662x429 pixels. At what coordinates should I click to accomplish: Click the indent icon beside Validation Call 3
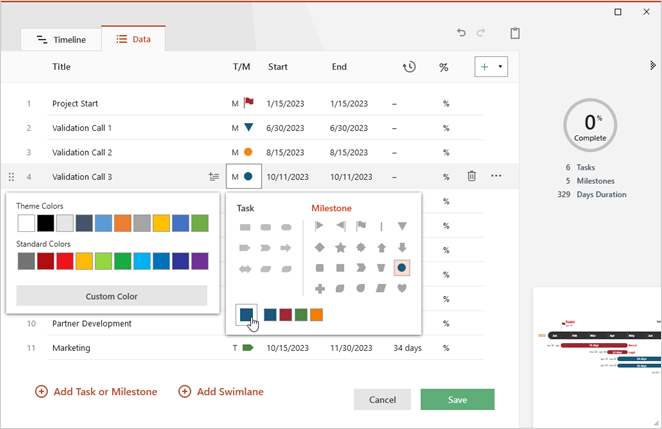click(x=214, y=176)
